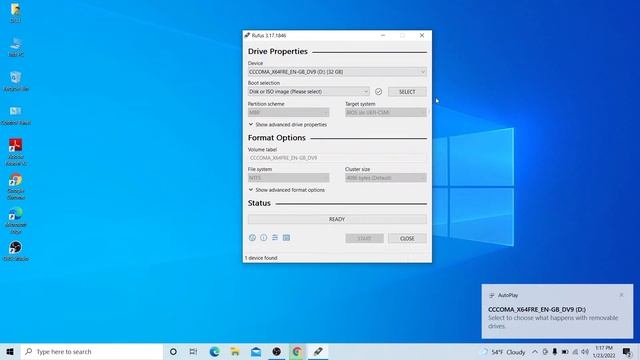The image size is (640, 360).
Task: Open the user folder desktop icon
Action: tap(16, 12)
